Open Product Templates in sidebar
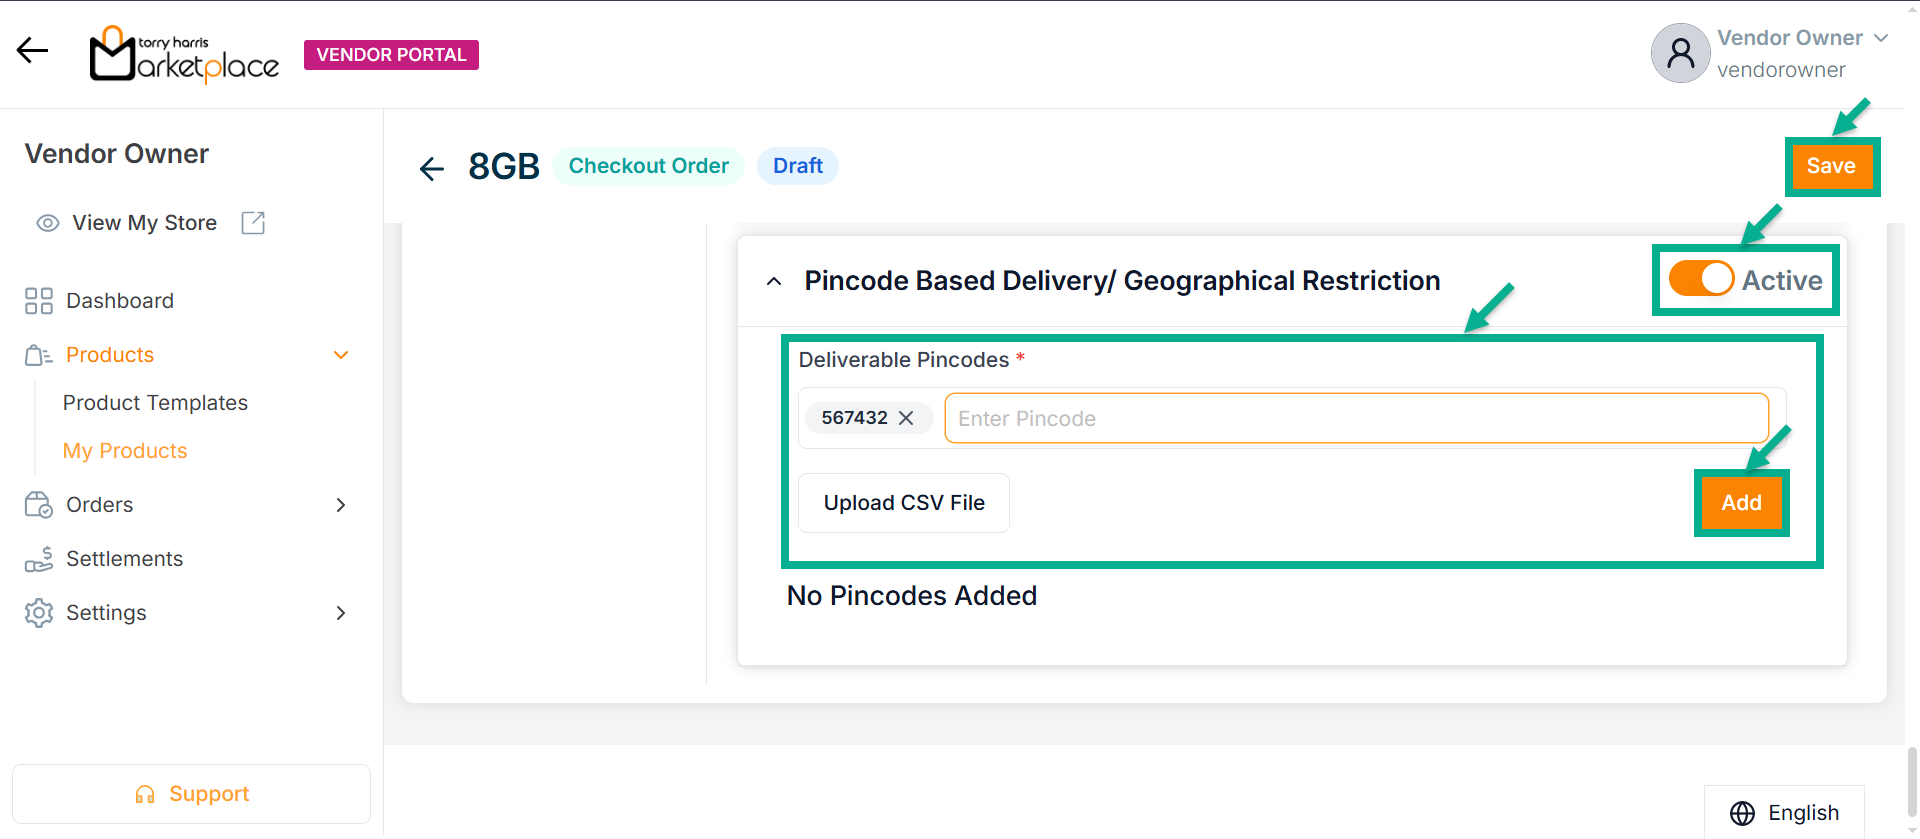The height and width of the screenshot is (839, 1920). click(x=155, y=403)
